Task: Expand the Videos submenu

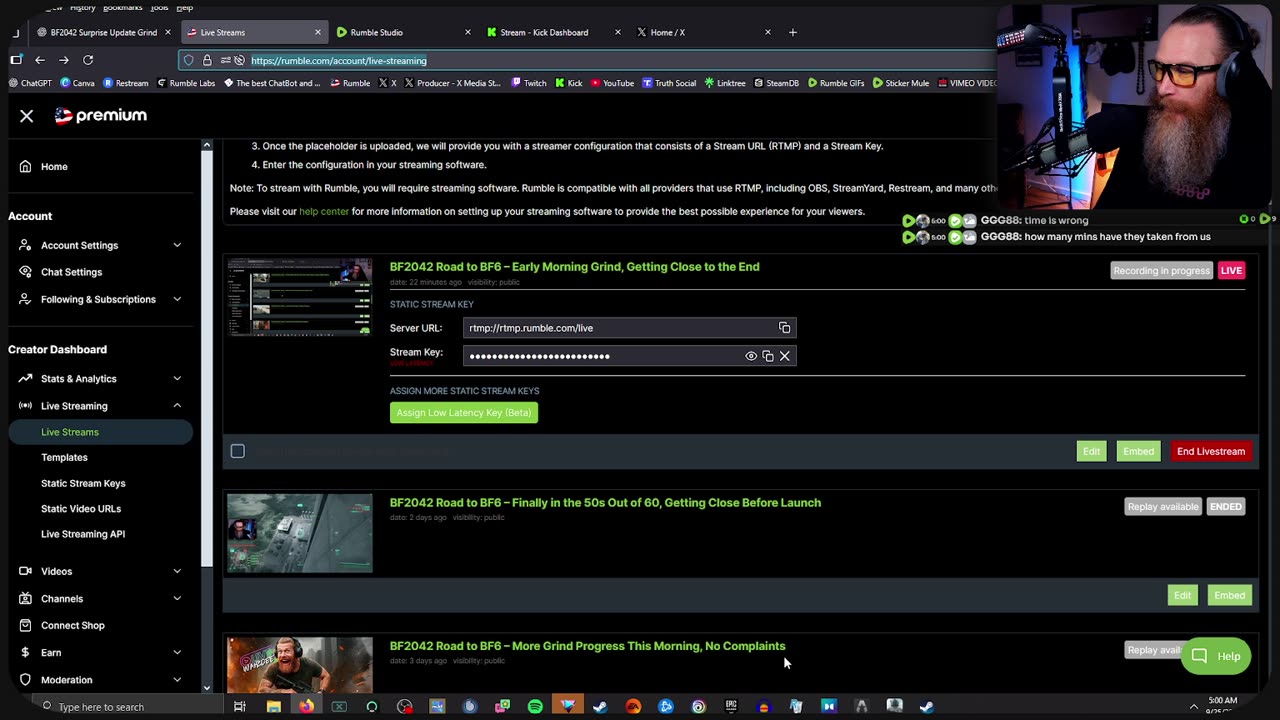Action: (x=177, y=572)
